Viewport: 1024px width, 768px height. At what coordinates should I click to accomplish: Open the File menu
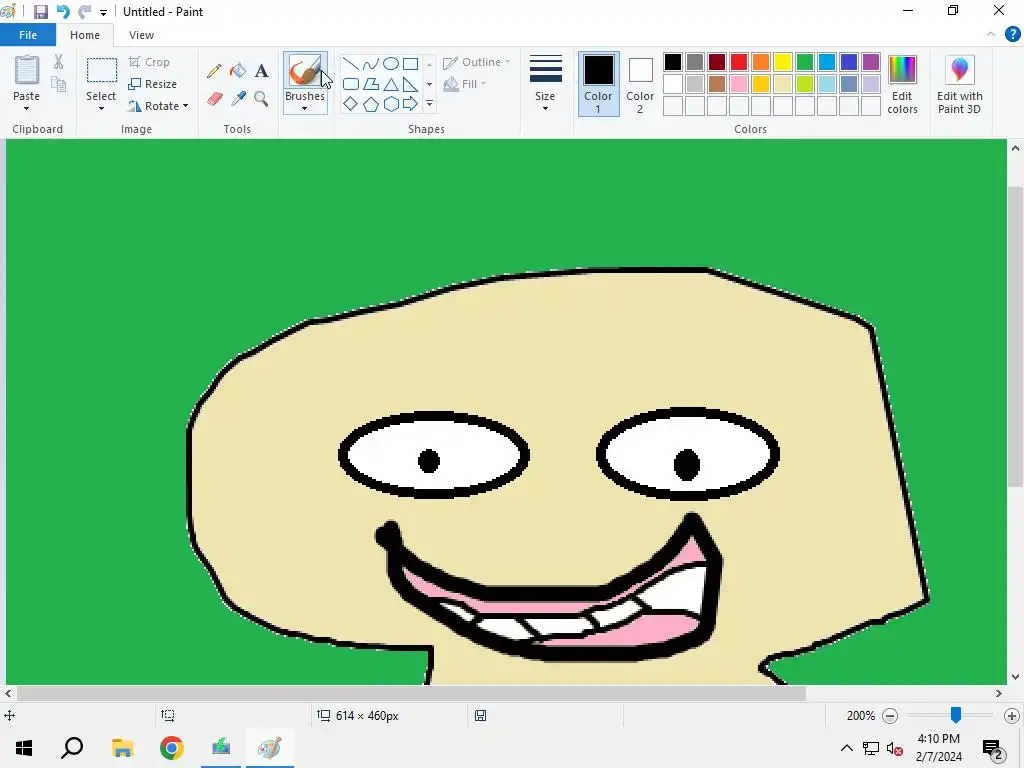point(28,35)
